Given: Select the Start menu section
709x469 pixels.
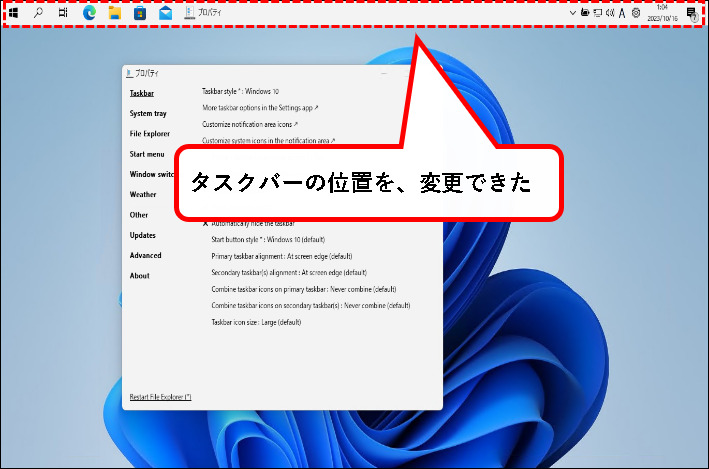Looking at the screenshot, I should click(147, 154).
